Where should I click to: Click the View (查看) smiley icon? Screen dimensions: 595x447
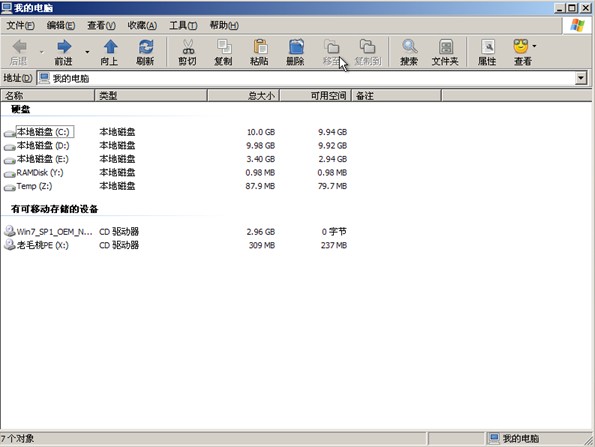pos(521,46)
